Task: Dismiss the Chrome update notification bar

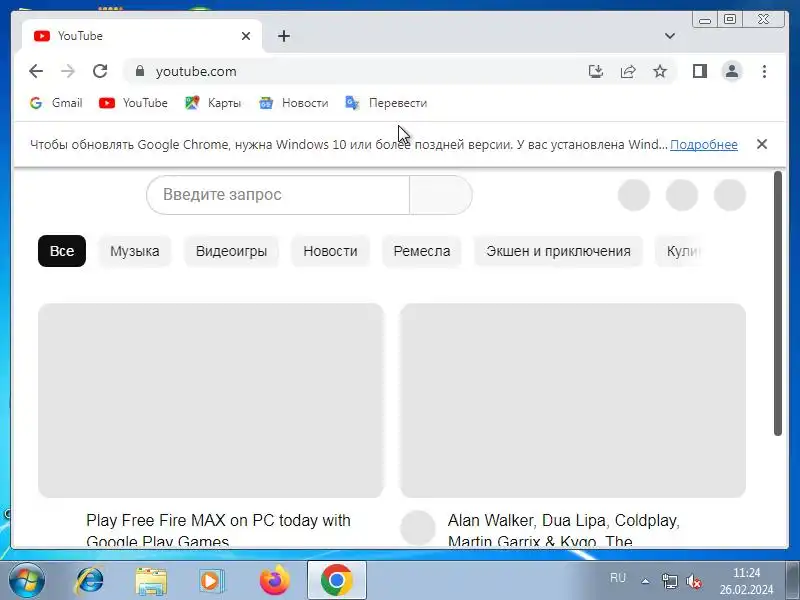Action: point(762,144)
